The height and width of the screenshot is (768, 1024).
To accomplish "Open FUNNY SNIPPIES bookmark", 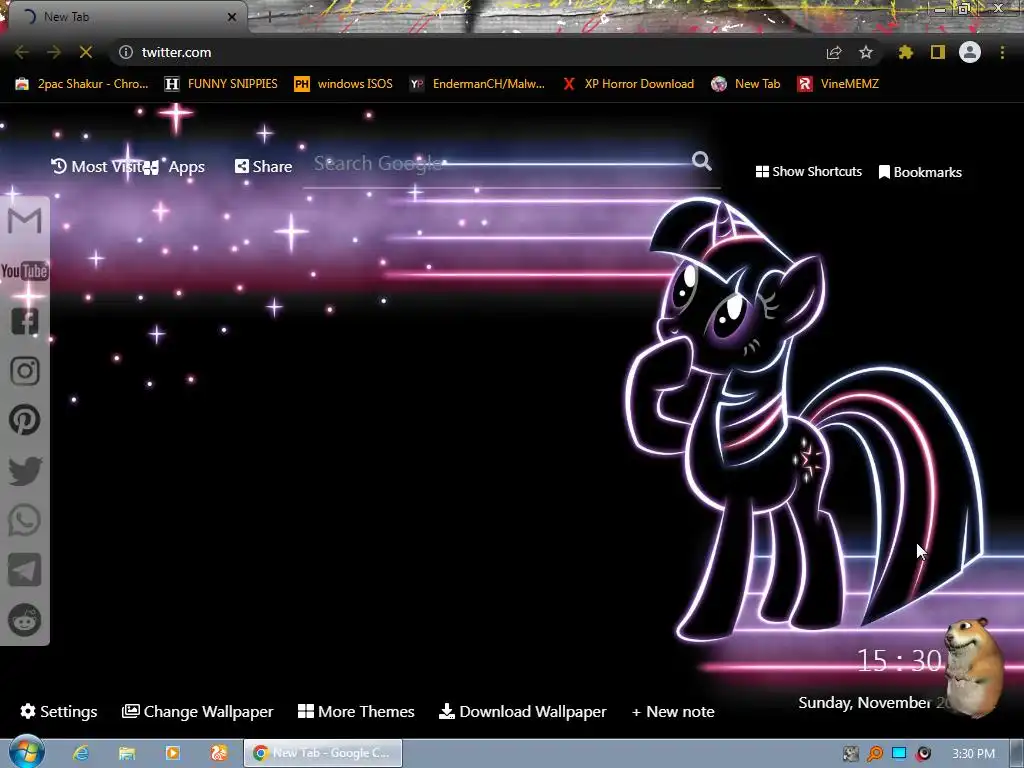I will coord(221,84).
